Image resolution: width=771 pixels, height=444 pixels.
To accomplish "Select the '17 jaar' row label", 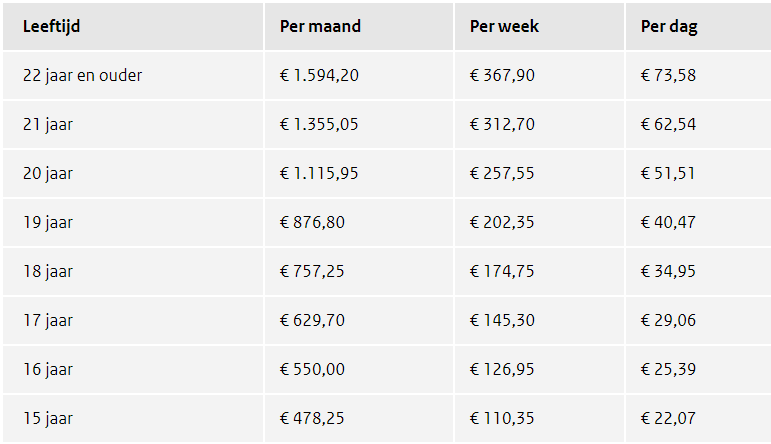I will coord(48,321).
